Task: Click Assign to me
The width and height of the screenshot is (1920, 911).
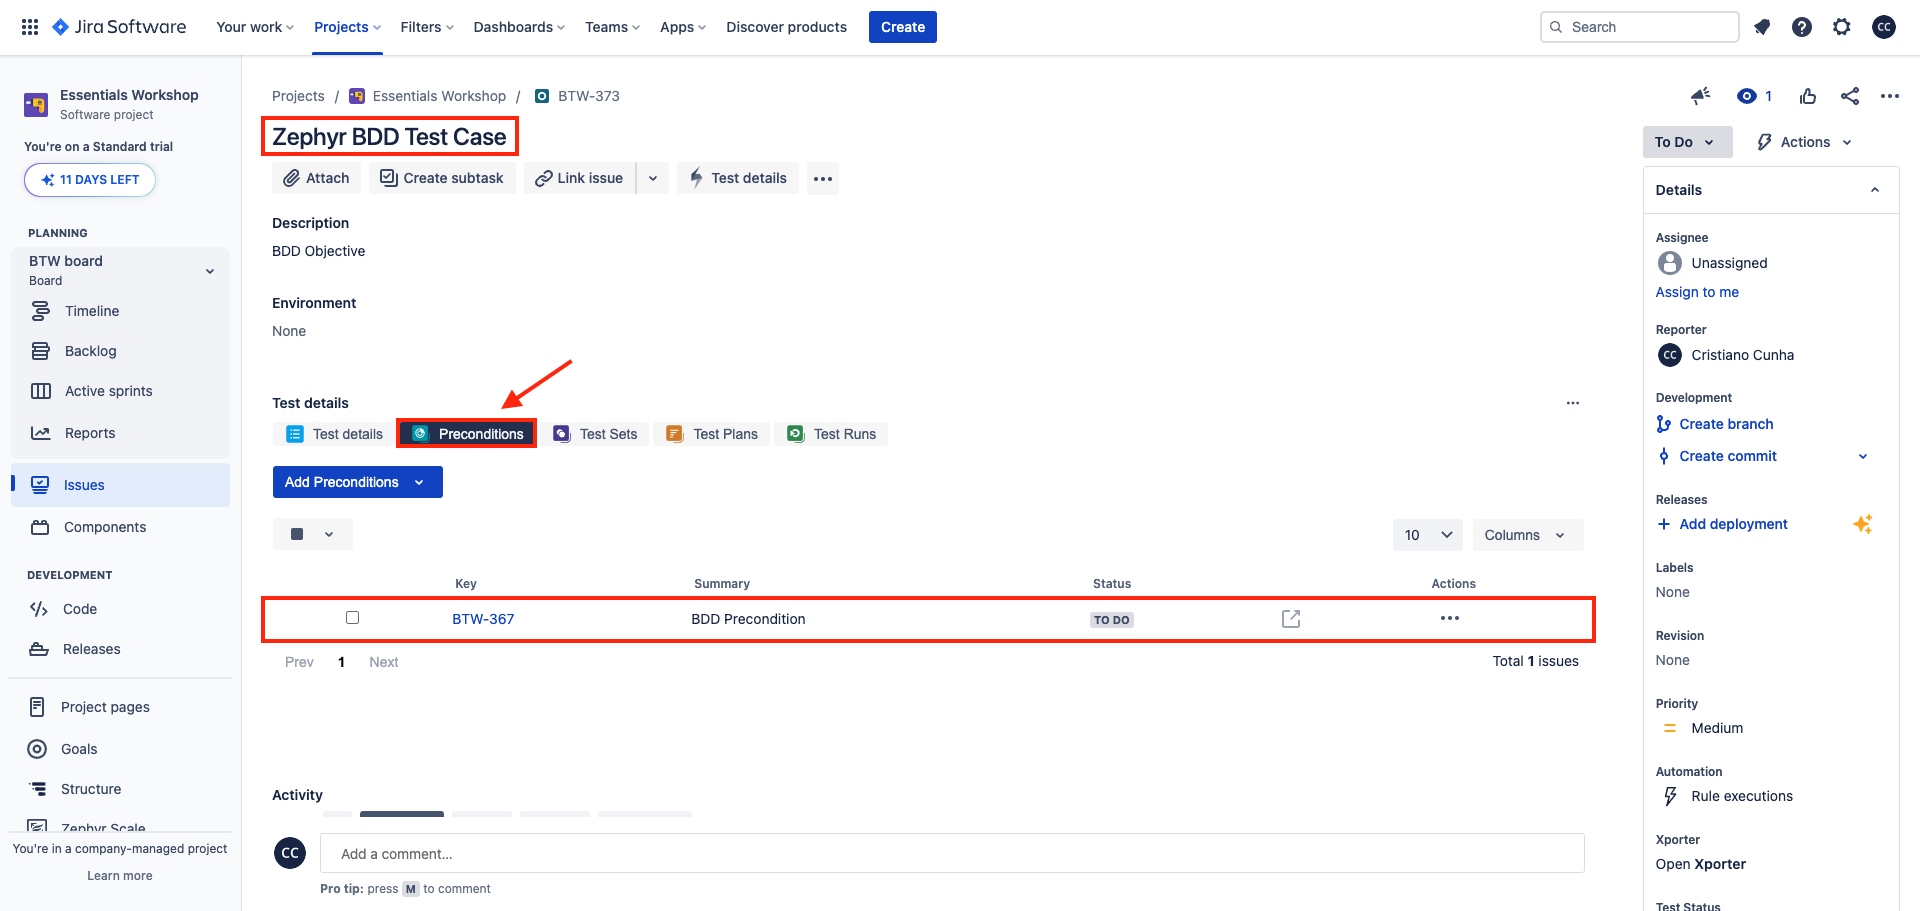Action: pyautogui.click(x=1697, y=292)
